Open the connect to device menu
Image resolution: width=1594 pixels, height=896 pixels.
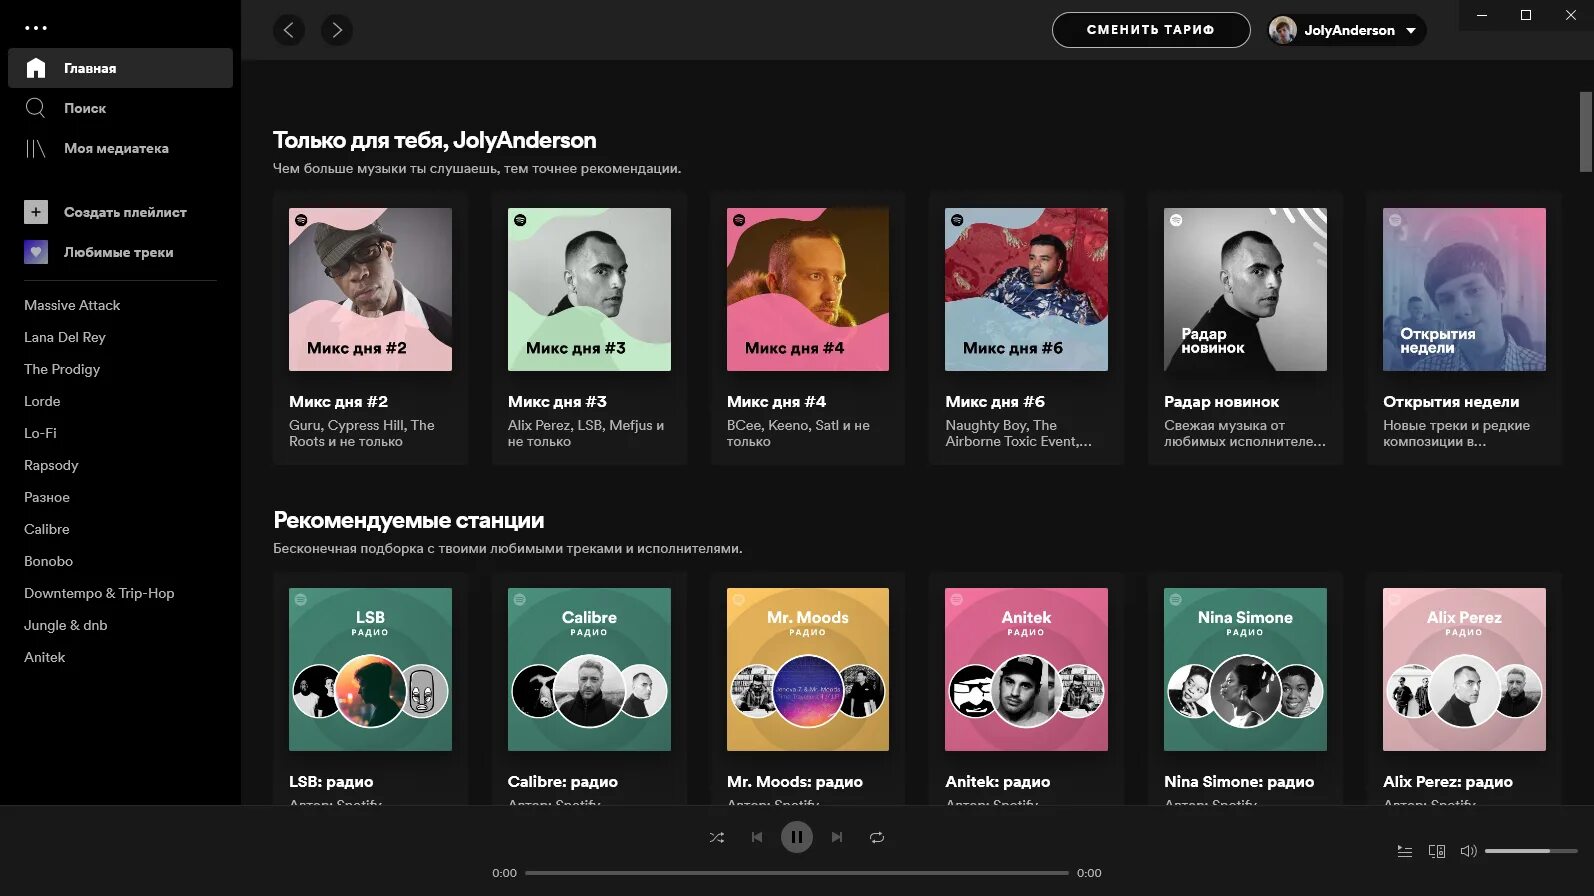click(1437, 851)
